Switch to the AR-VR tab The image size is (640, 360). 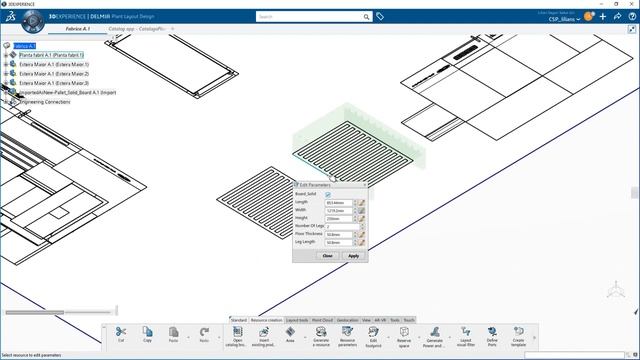[380, 320]
